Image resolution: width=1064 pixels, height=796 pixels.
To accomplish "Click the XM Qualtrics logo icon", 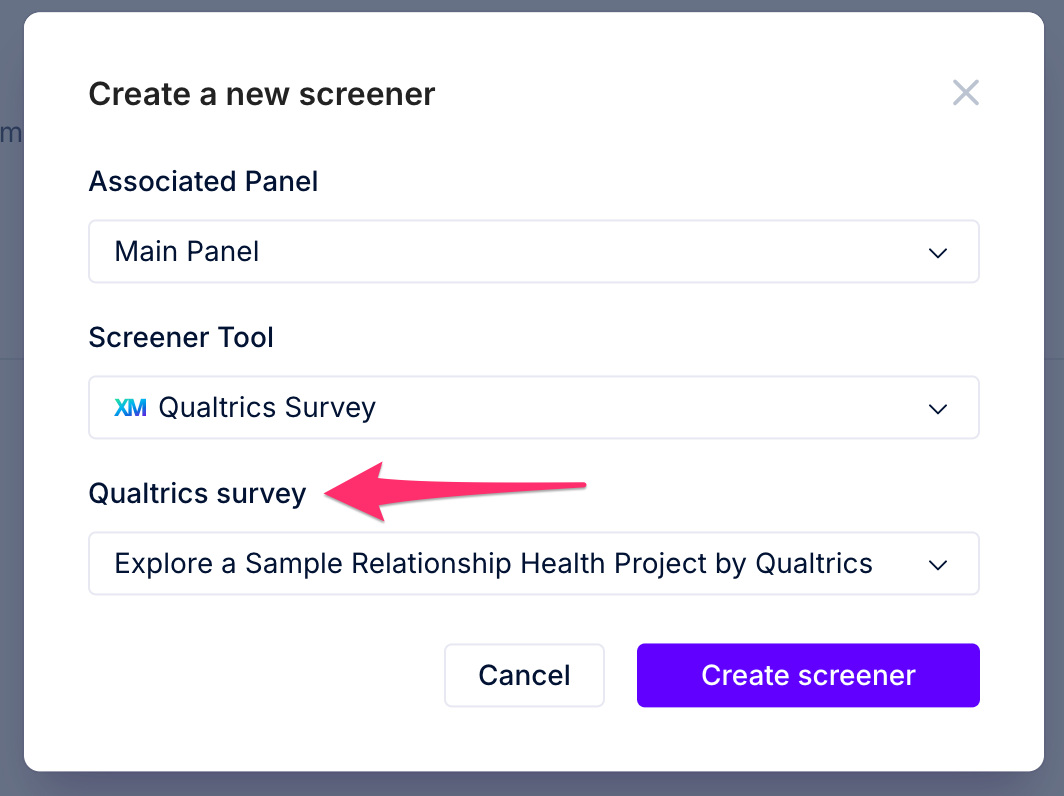I will pos(130,408).
